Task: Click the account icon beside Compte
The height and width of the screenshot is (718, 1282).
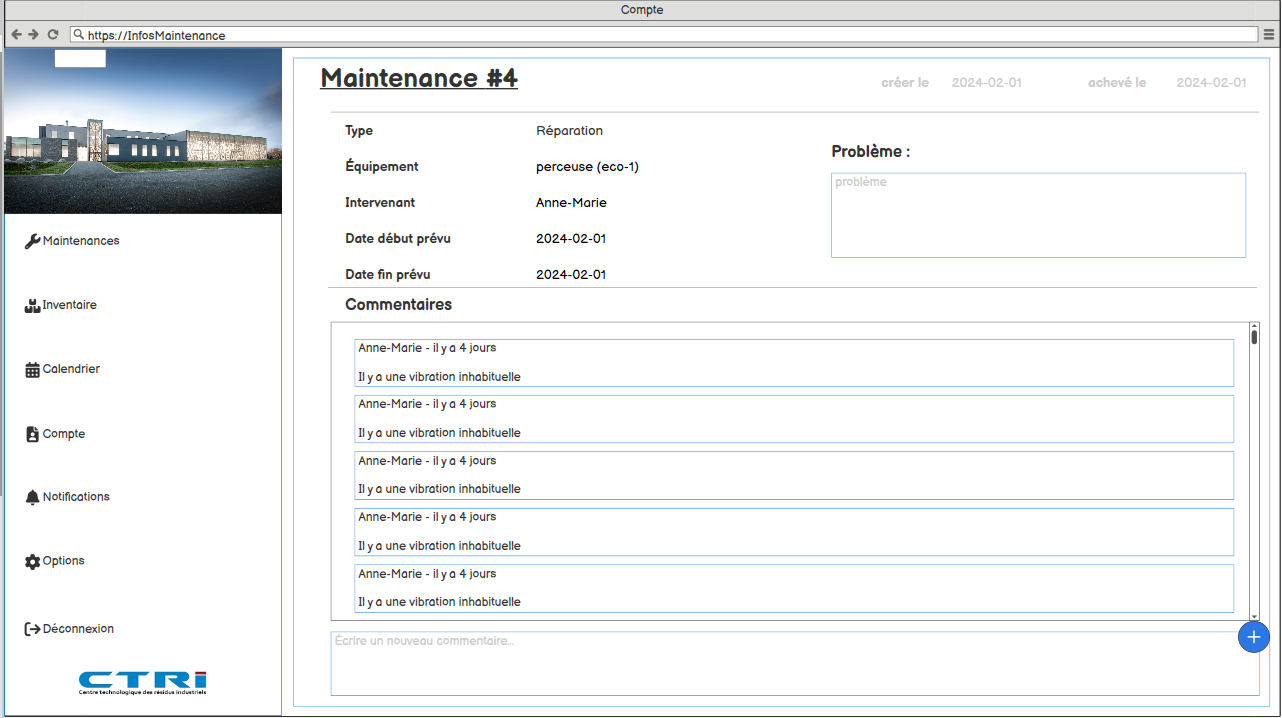Action: [x=32, y=434]
